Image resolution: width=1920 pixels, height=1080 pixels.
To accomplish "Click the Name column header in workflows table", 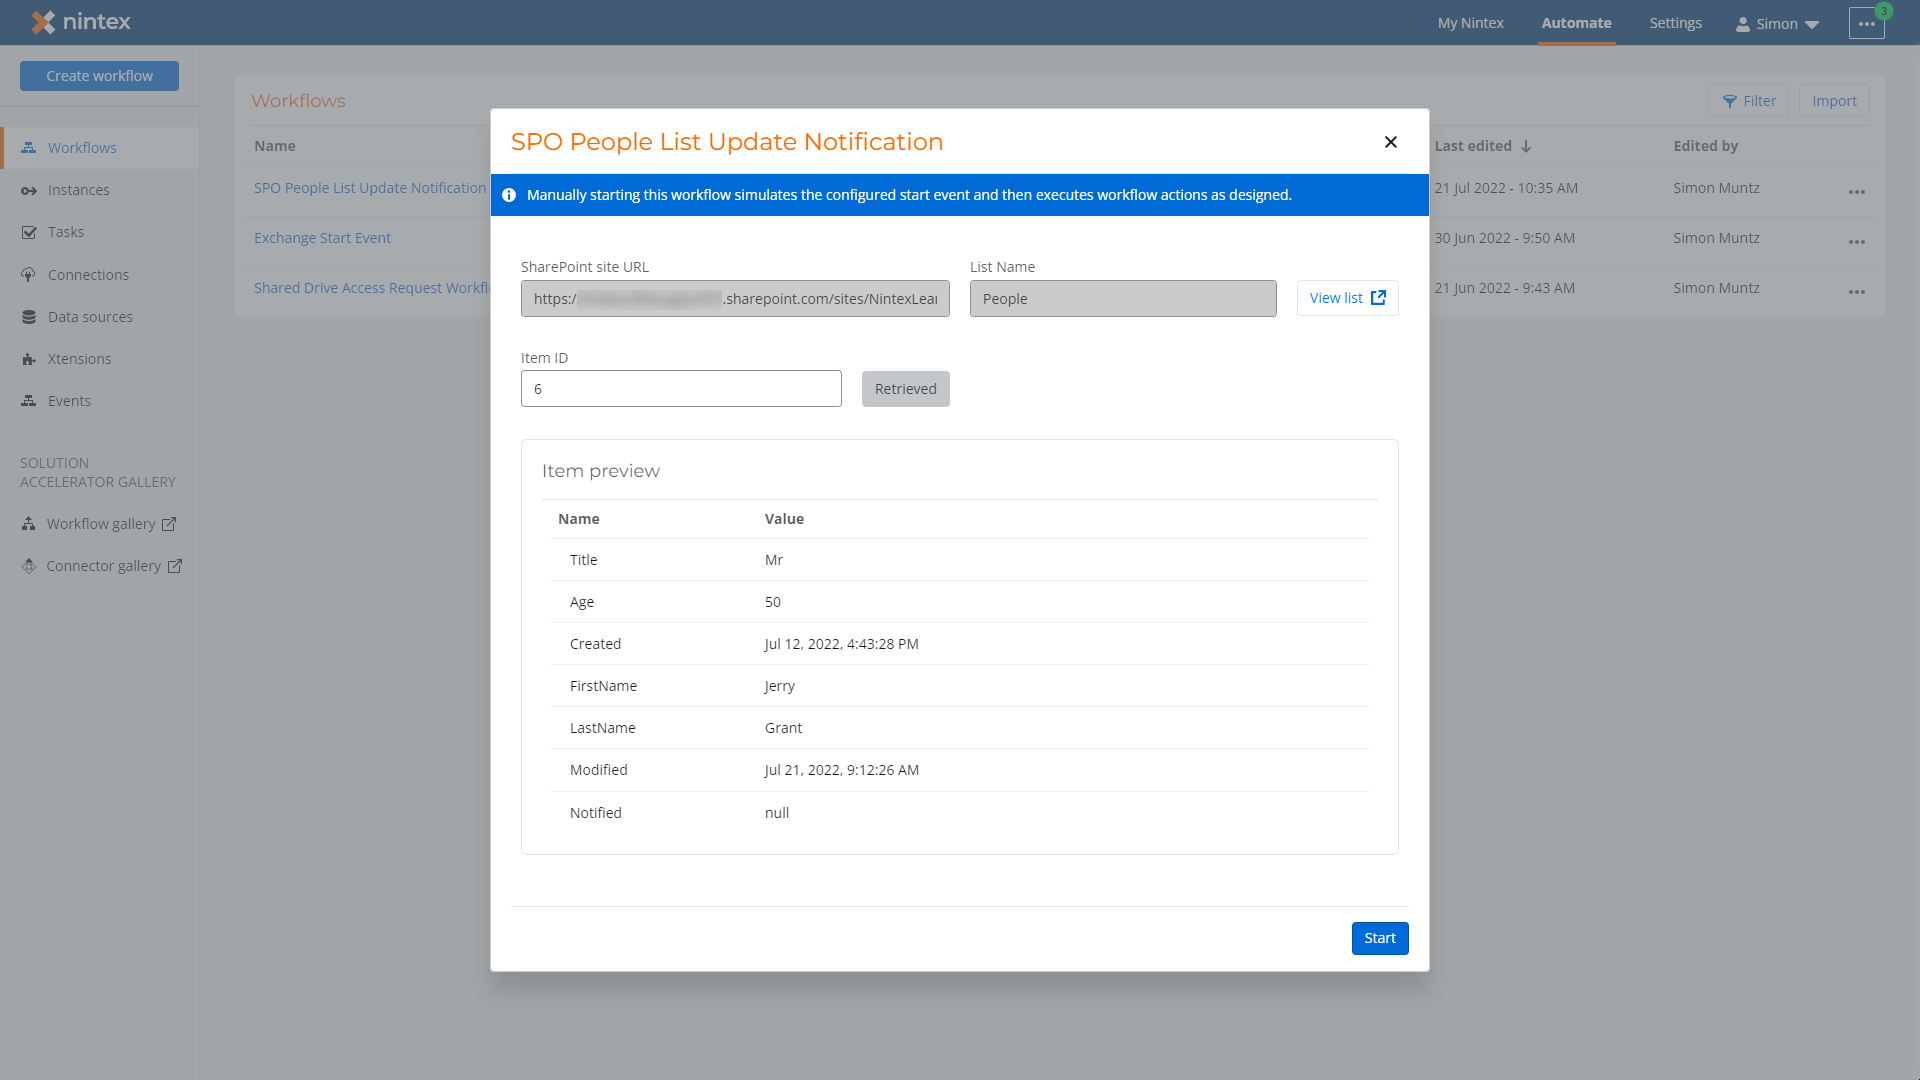I will coord(274,146).
